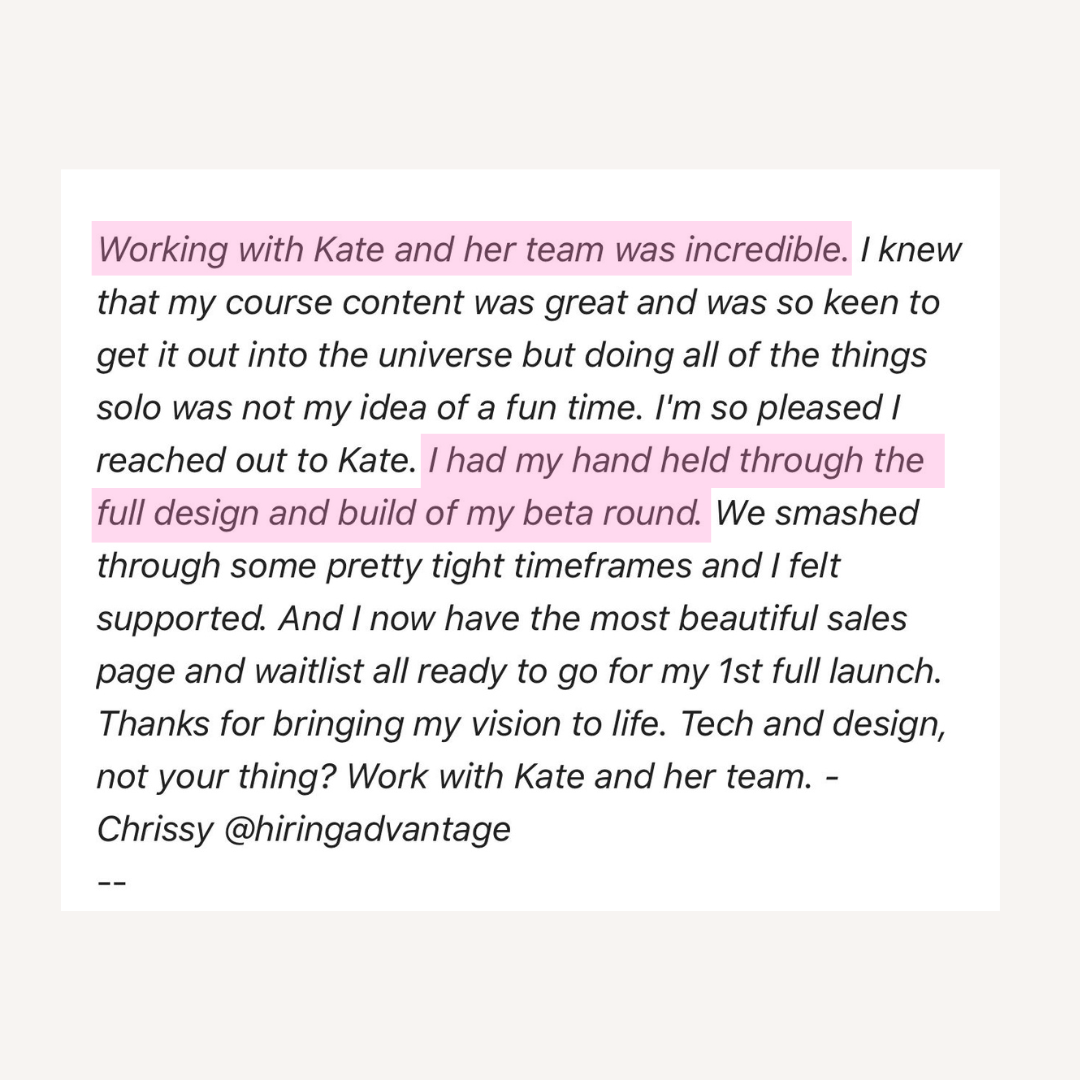Click the @hiringadvantage handle
The height and width of the screenshot is (1080, 1080).
(x=367, y=829)
